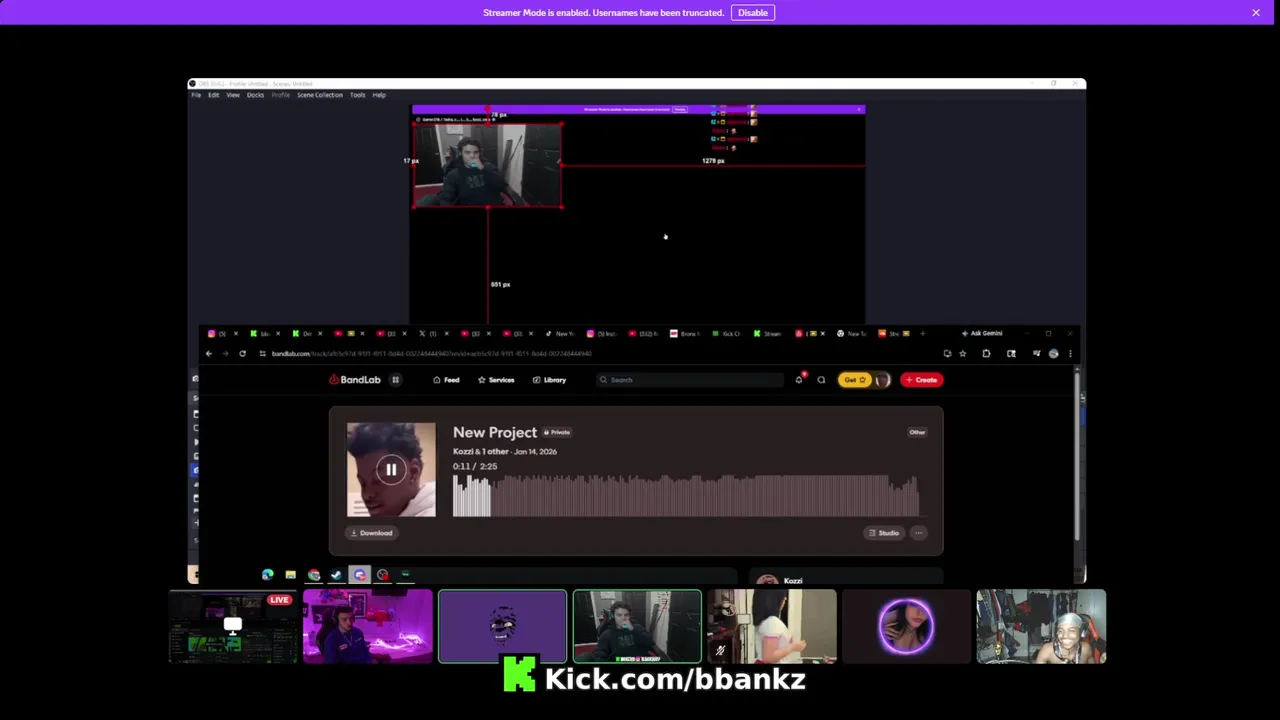Viewport: 1280px width, 720px height.
Task: Open the Feed page
Action: point(446,380)
